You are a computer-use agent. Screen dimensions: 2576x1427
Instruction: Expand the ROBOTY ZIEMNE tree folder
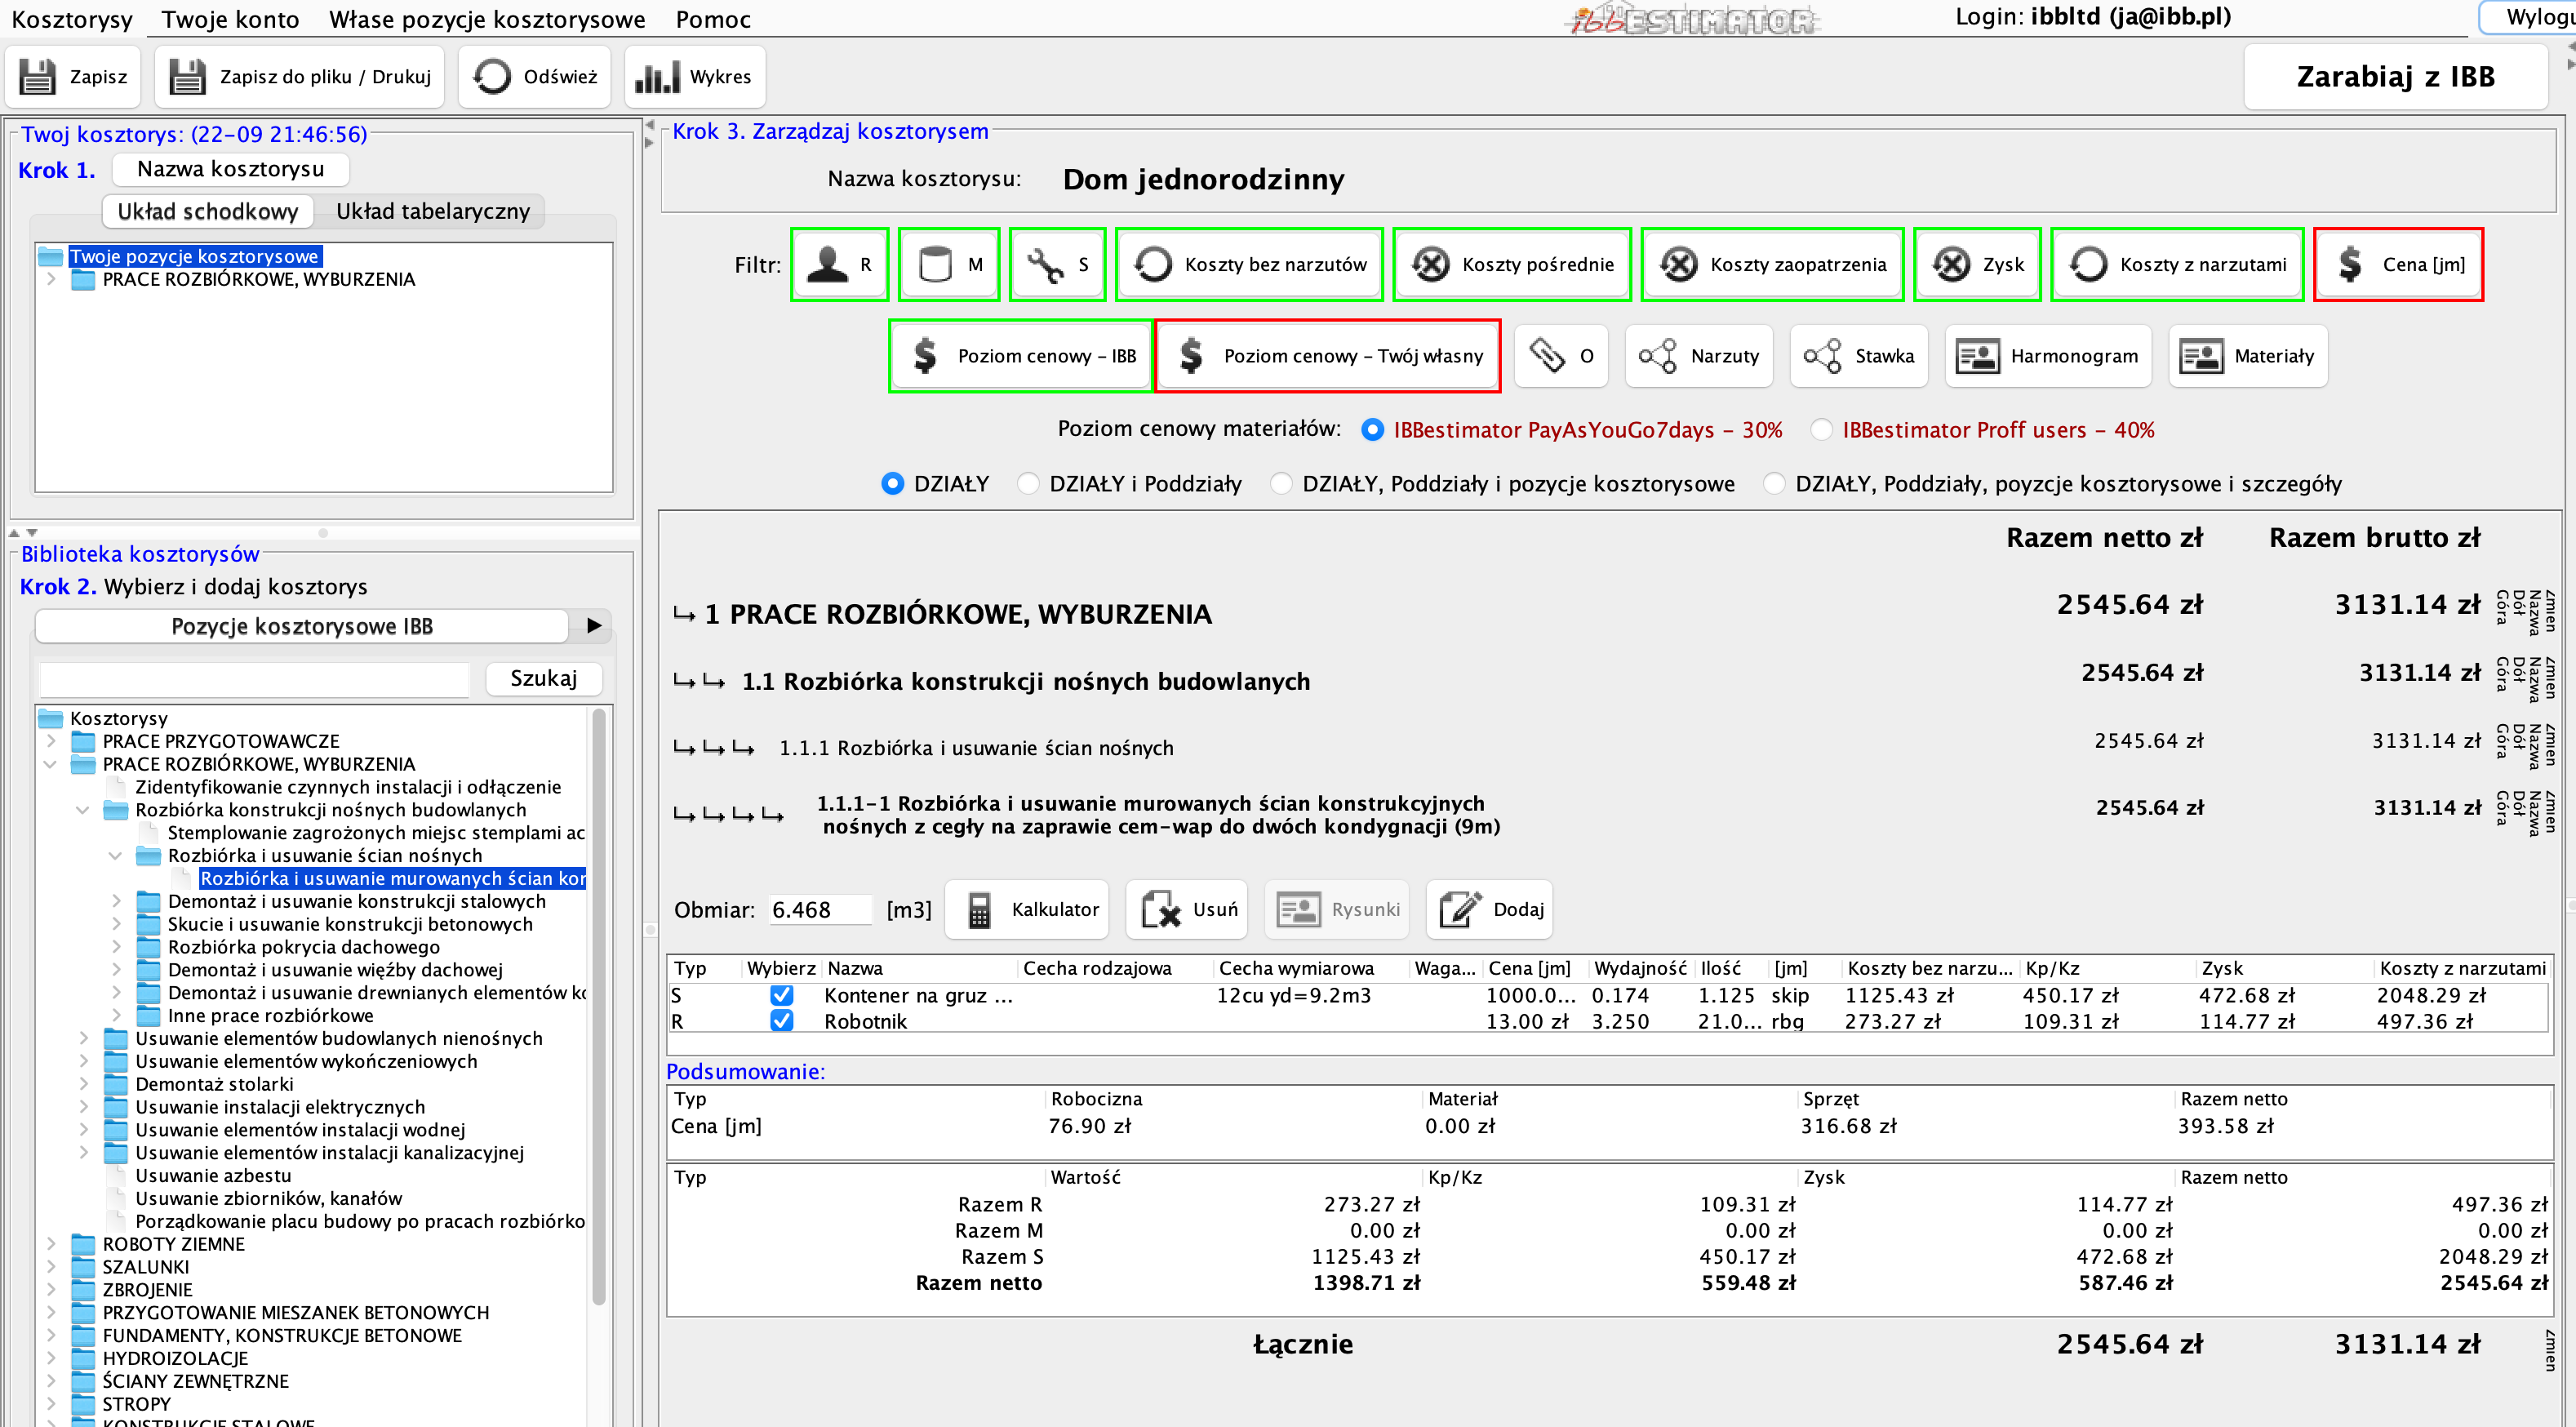(51, 1244)
